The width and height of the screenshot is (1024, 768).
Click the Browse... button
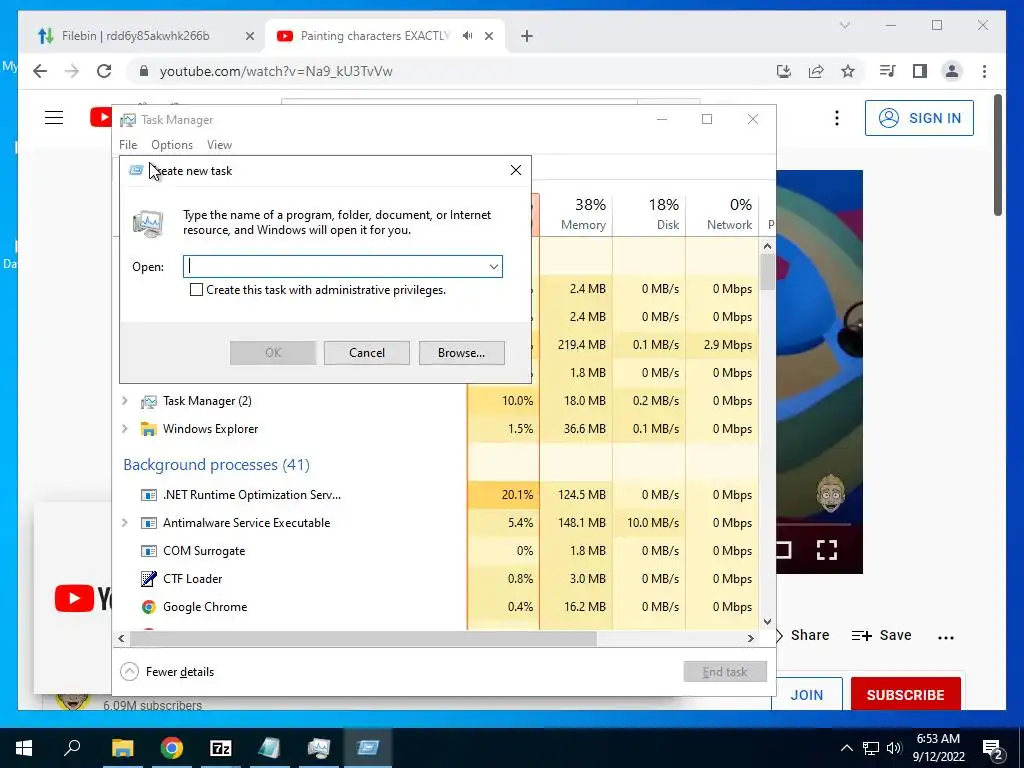[461, 353]
